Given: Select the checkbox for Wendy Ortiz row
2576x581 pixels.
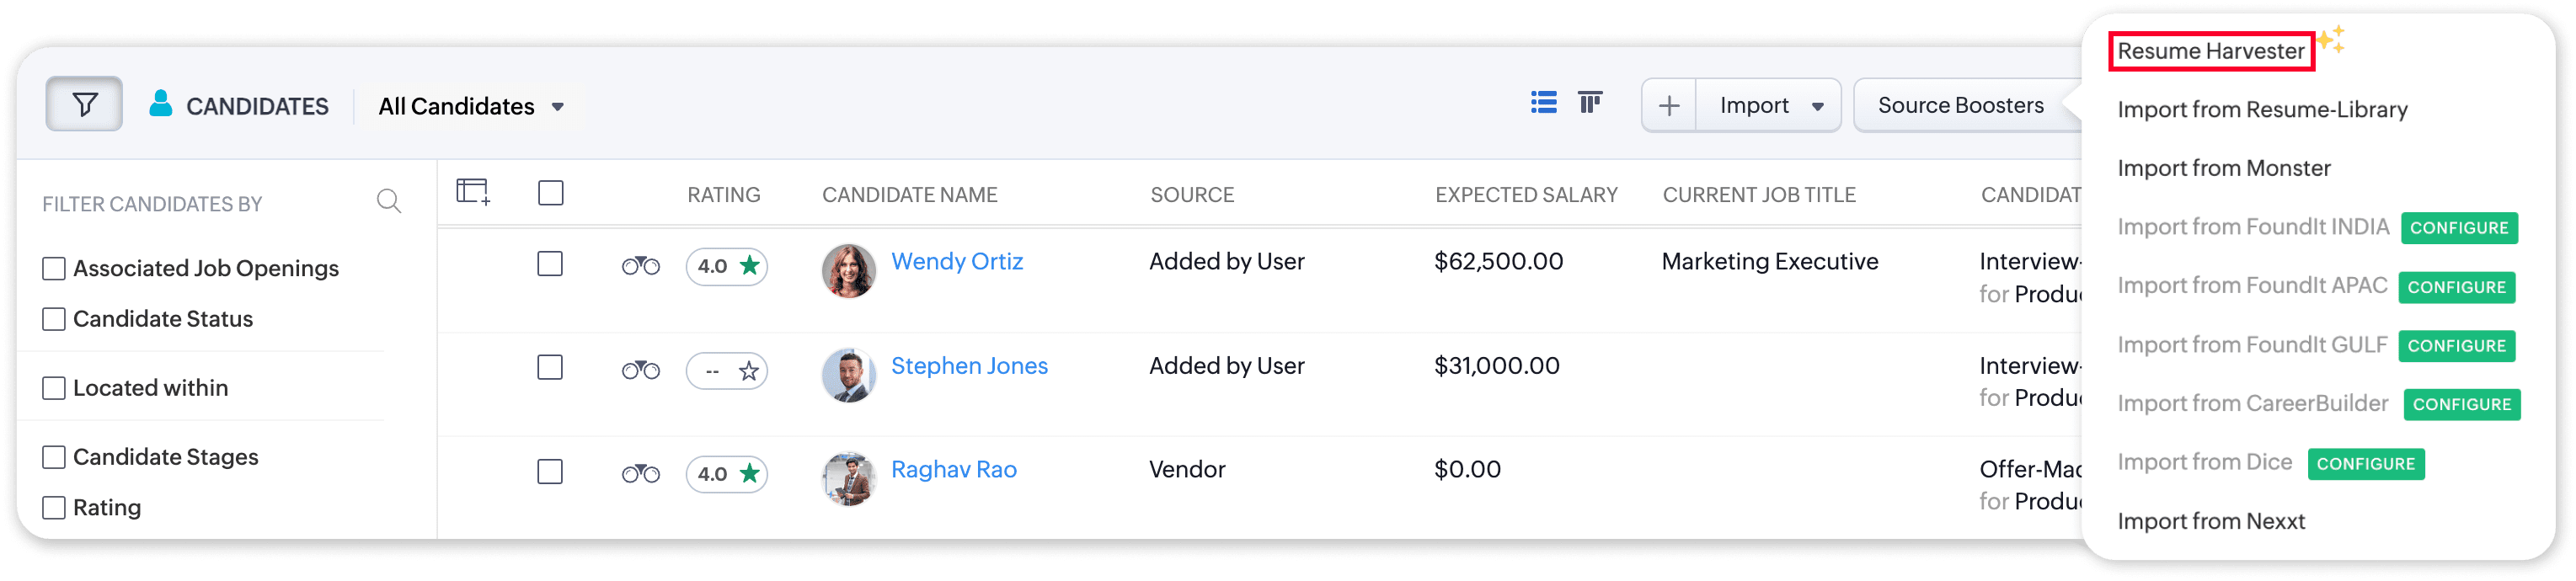Looking at the screenshot, I should [550, 264].
